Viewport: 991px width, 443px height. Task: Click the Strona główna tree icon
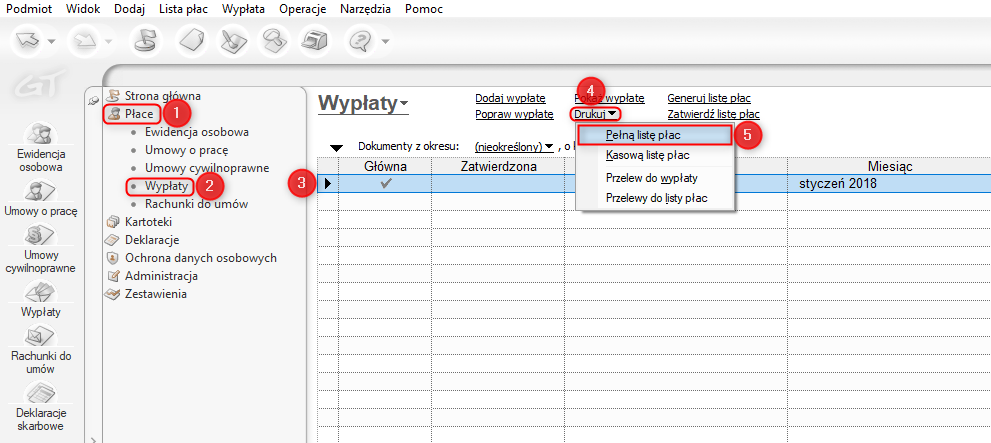click(x=114, y=96)
